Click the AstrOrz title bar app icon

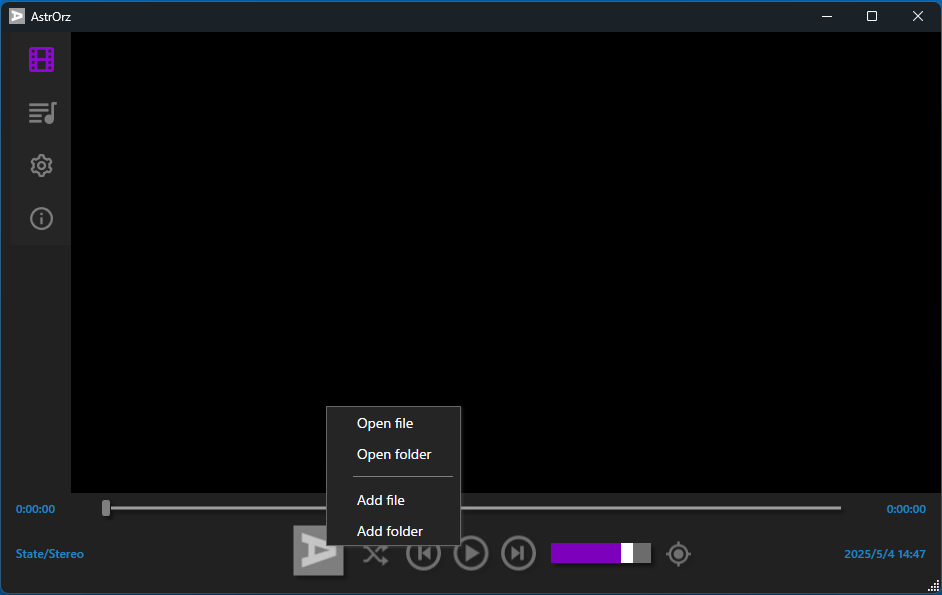(x=17, y=16)
